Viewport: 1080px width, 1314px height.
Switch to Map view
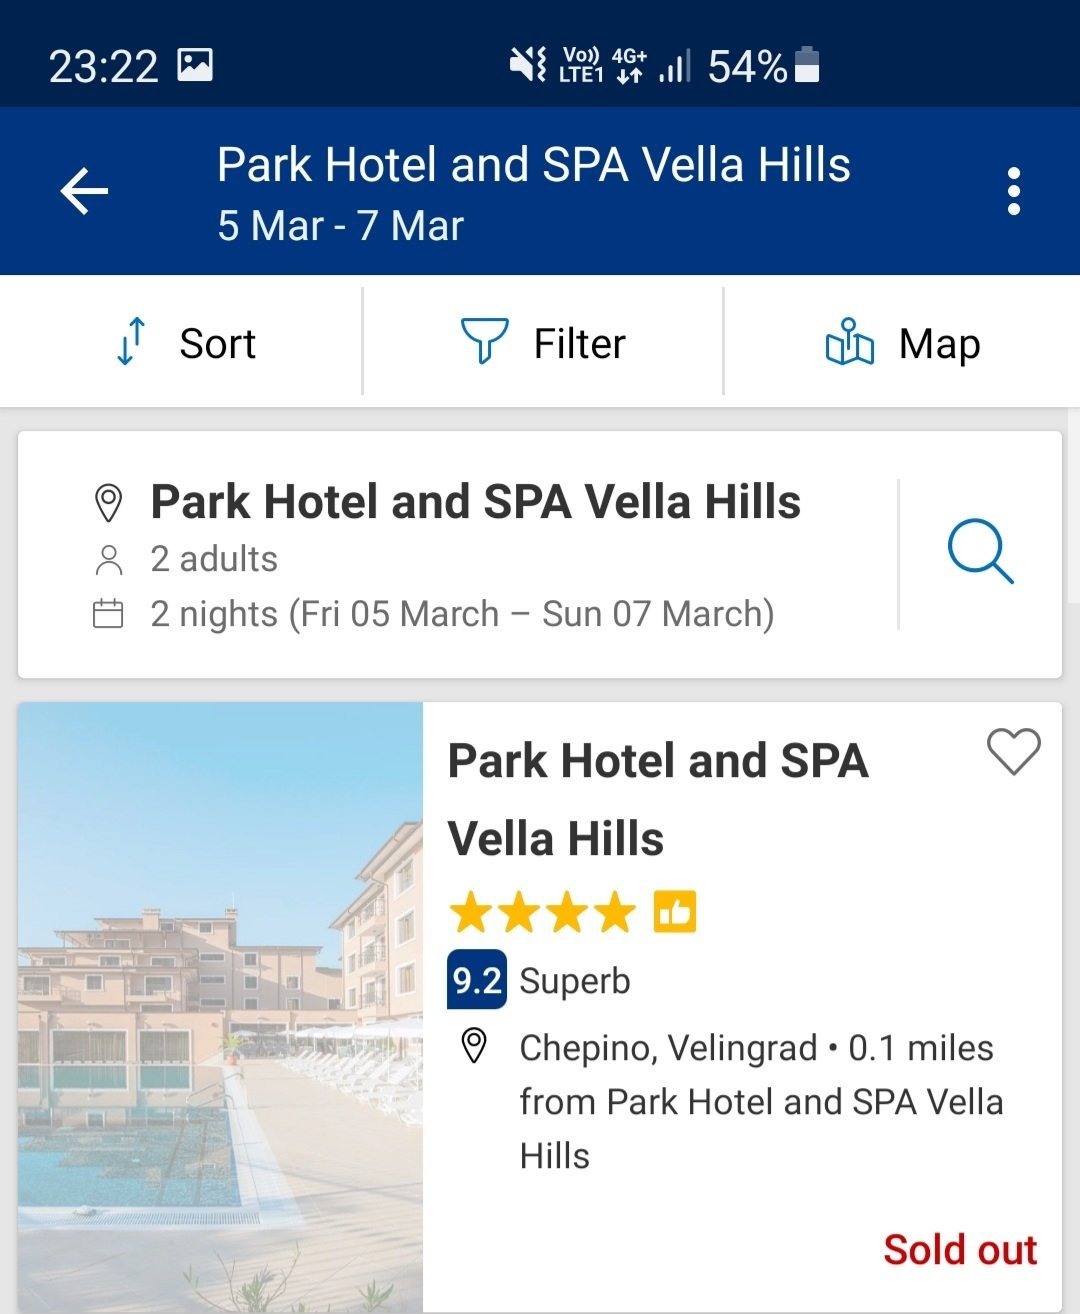pos(939,344)
